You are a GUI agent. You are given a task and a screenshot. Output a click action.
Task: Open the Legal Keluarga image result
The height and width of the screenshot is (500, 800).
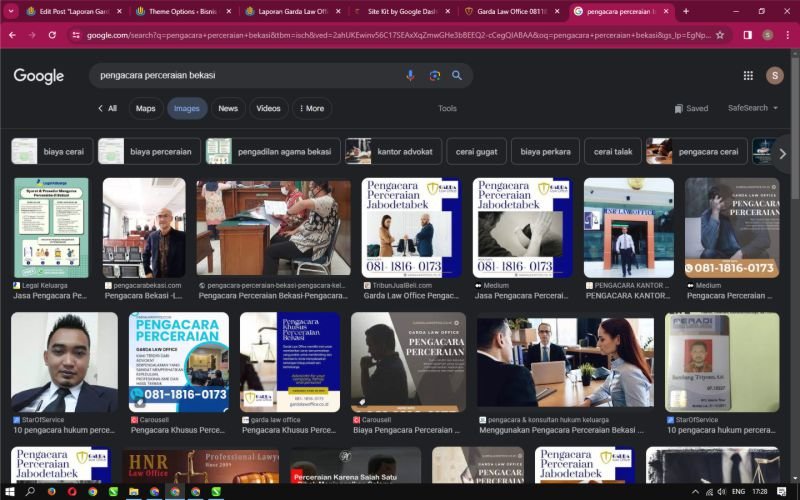pyautogui.click(x=51, y=229)
